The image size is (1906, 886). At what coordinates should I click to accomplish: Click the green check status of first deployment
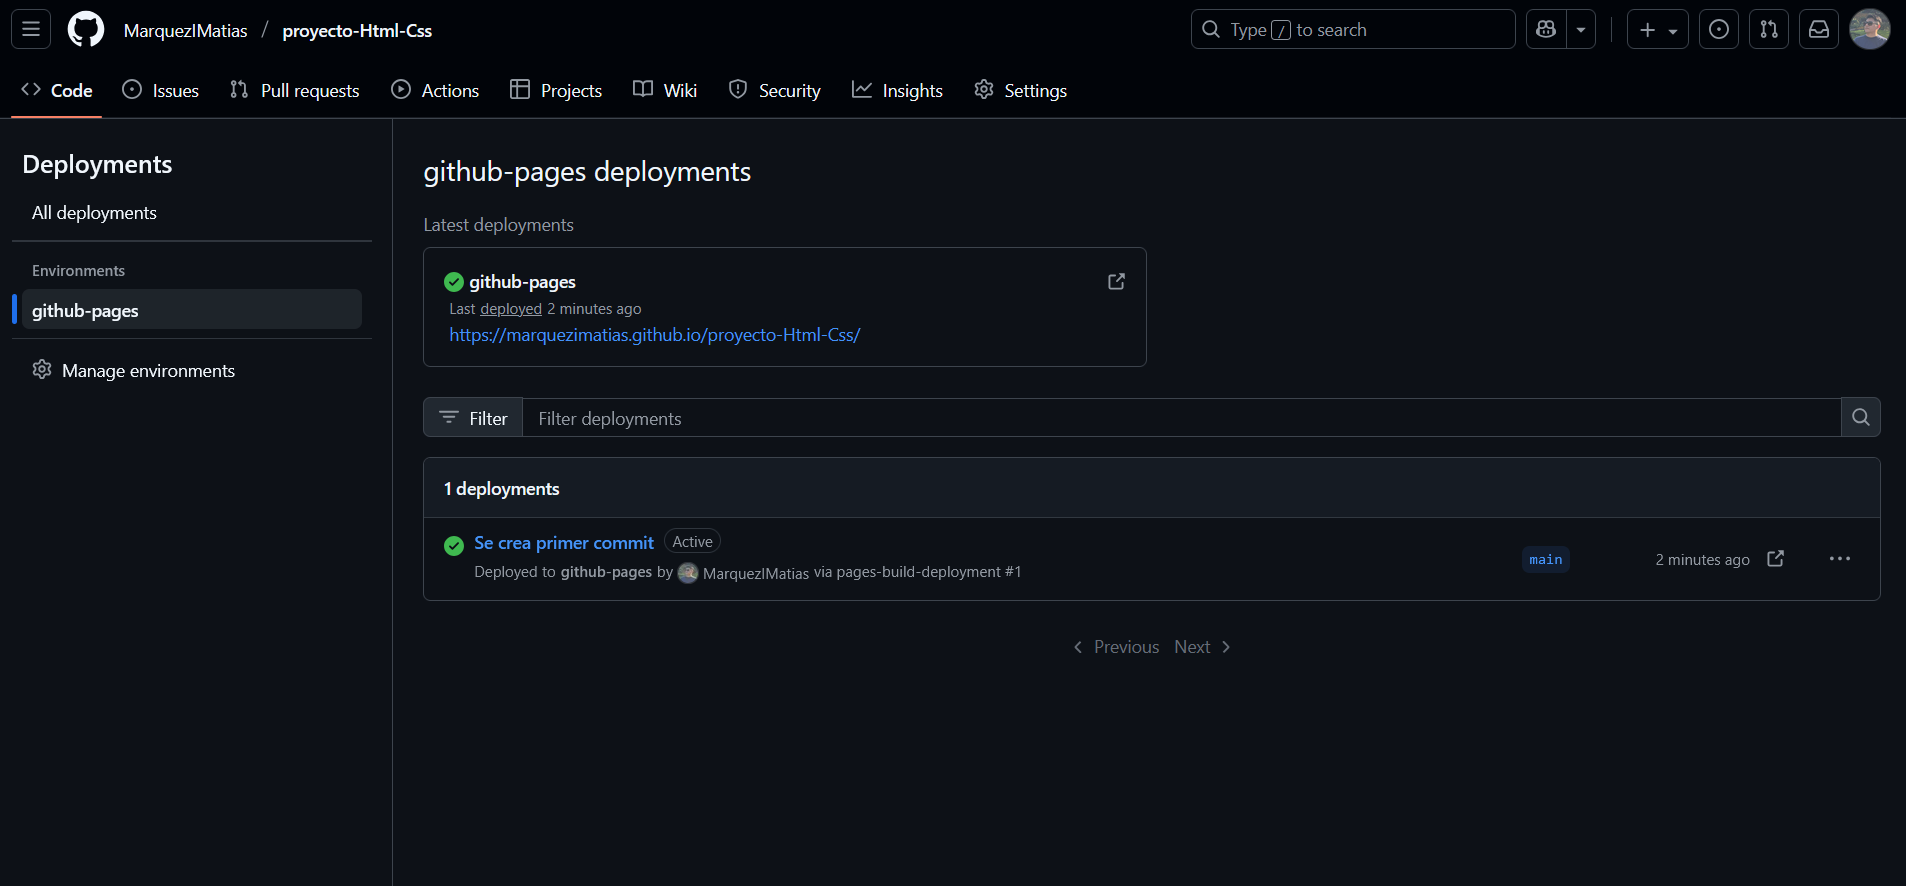[x=454, y=545]
